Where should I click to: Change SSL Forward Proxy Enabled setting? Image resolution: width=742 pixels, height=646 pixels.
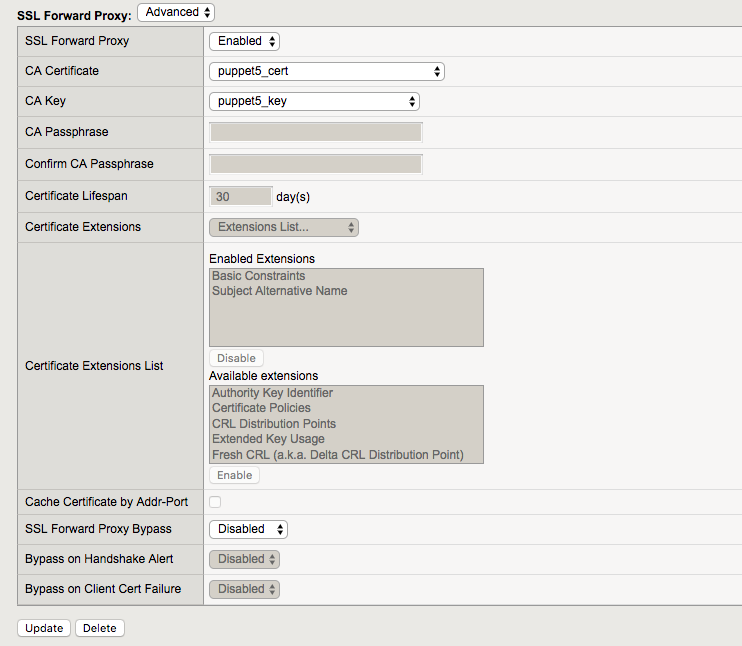[244, 41]
